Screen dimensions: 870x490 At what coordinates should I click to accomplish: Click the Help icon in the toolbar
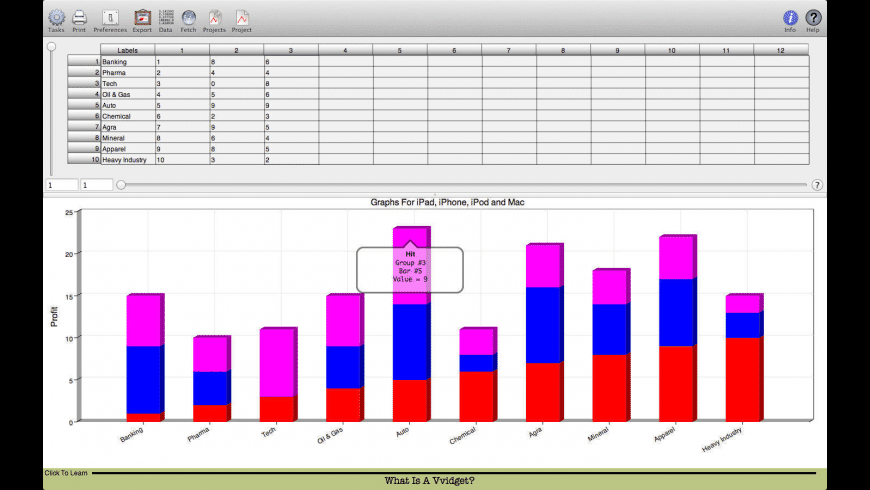click(813, 18)
